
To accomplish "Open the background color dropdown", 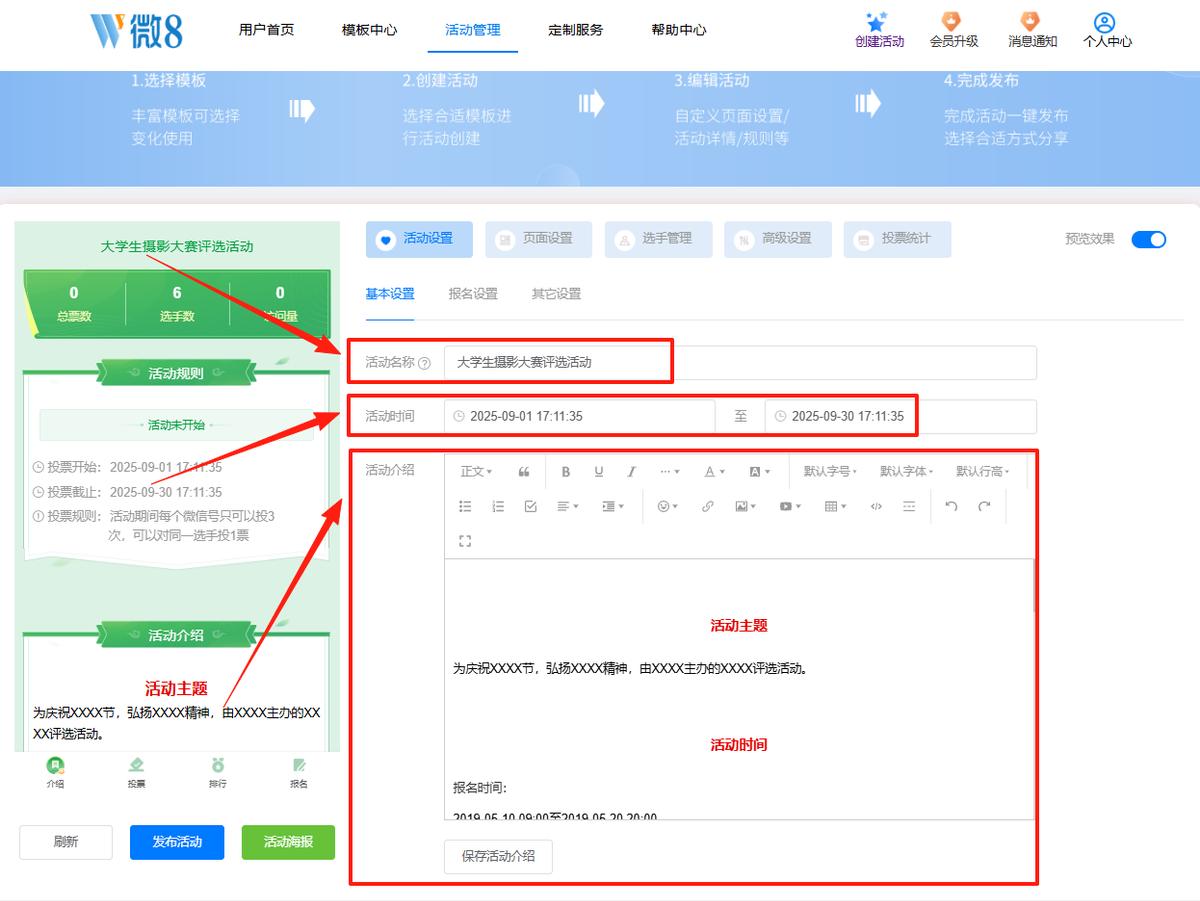I will [759, 472].
